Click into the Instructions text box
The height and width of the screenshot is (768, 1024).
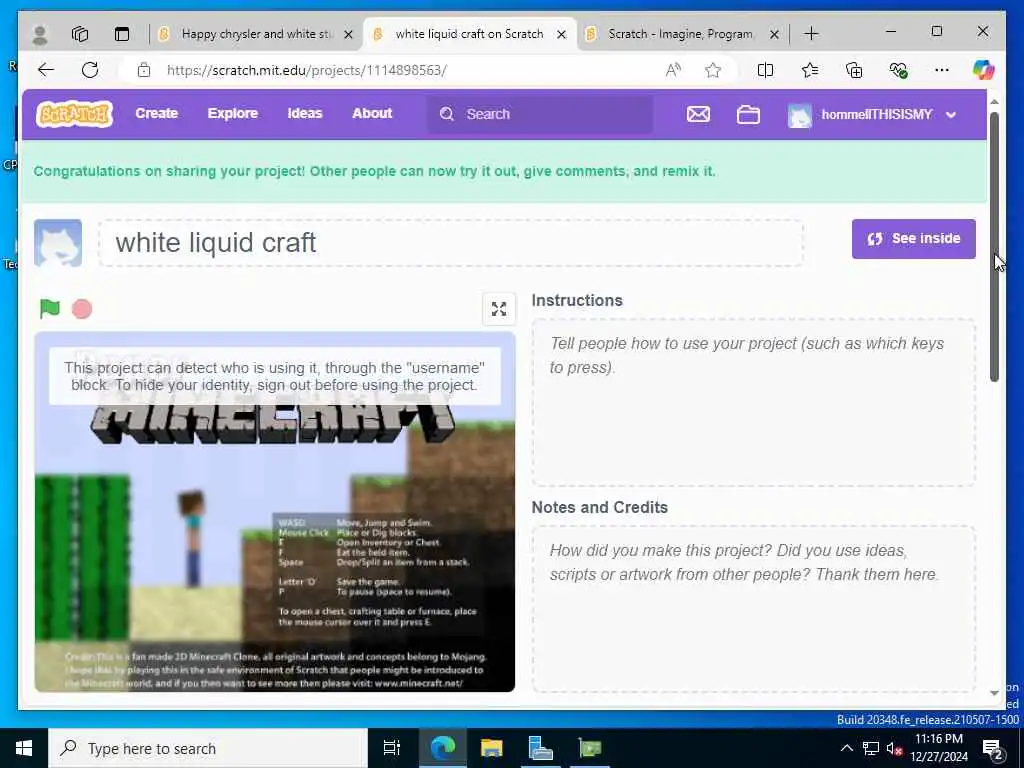point(754,402)
